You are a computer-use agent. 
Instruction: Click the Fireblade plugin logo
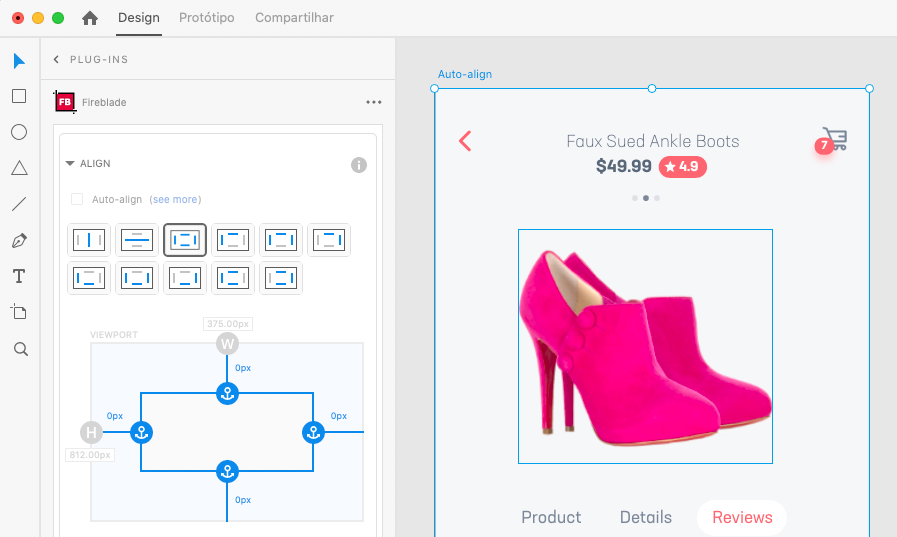point(65,102)
